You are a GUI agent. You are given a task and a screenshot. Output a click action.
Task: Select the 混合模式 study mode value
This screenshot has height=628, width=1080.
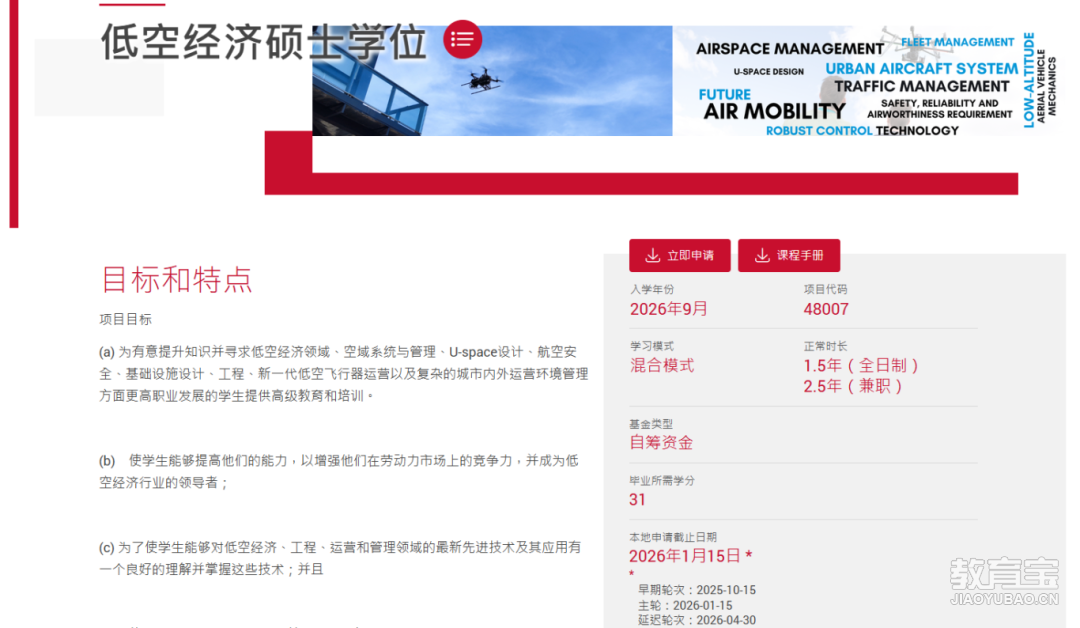(x=661, y=366)
